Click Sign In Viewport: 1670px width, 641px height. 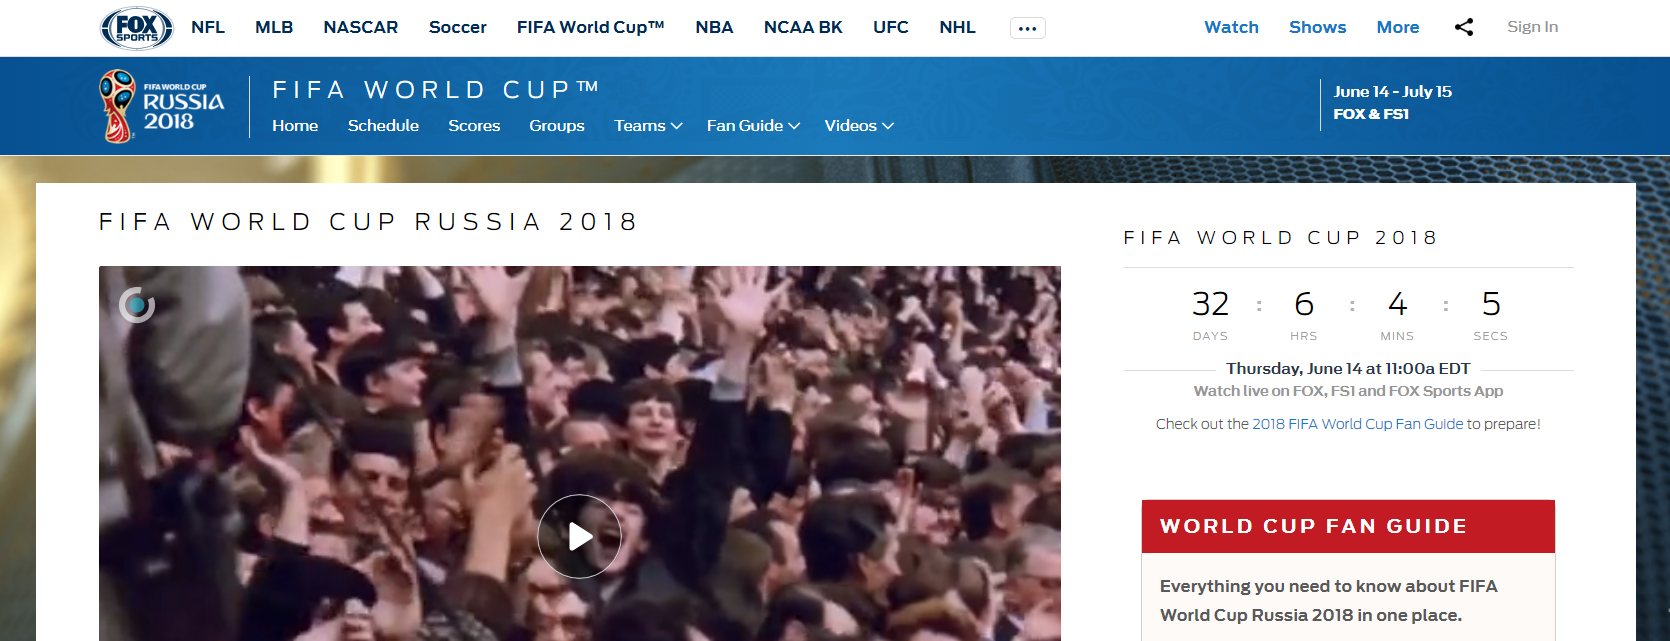[1532, 27]
